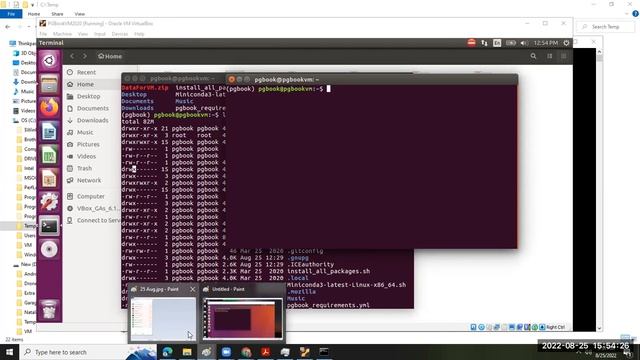Open Adobe Acrobat from the taskbar
The height and width of the screenshot is (360, 640).
[265, 352]
